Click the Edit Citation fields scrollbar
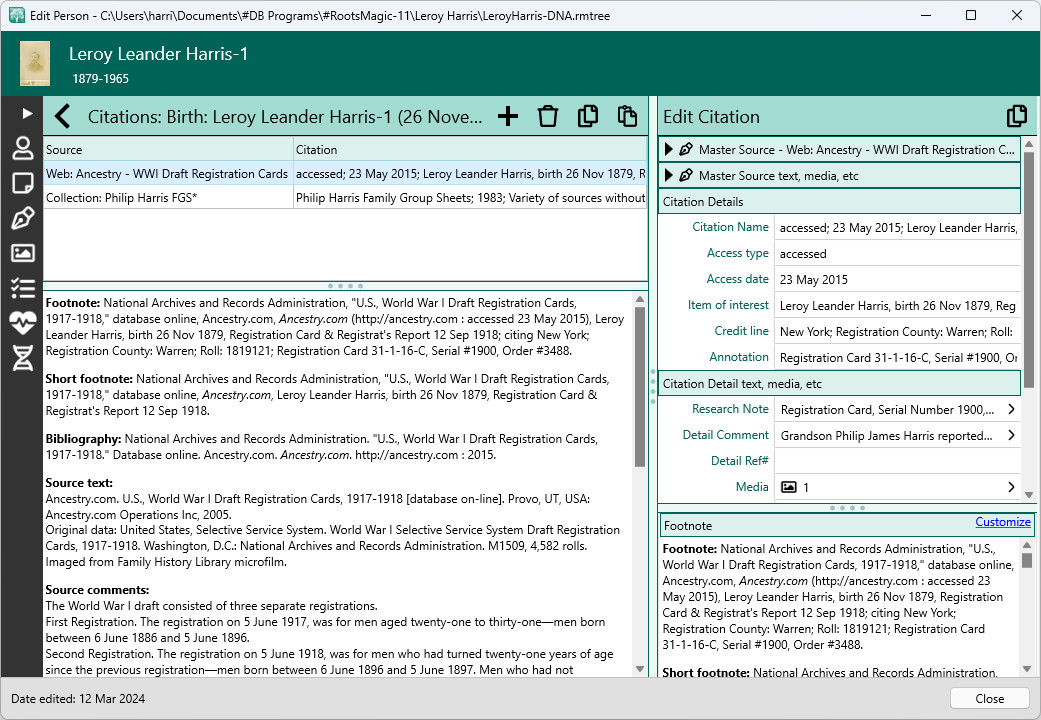Image resolution: width=1041 pixels, height=720 pixels. click(x=1029, y=269)
